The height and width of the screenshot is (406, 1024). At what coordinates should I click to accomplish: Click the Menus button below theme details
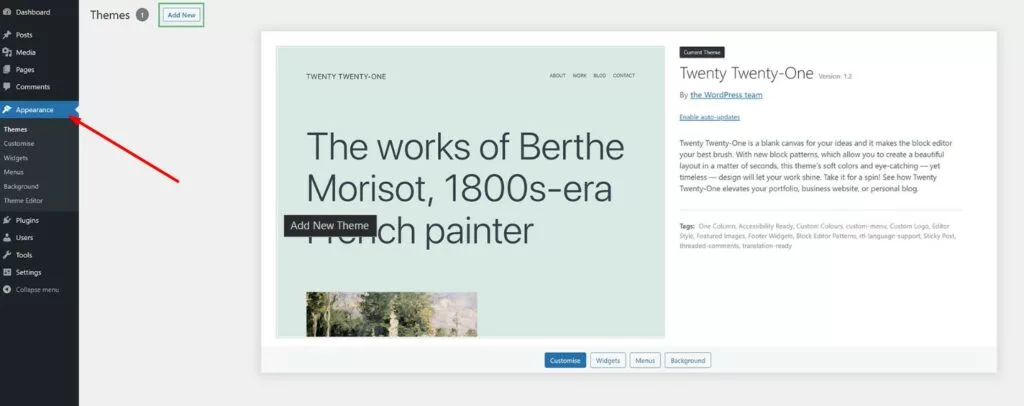(x=645, y=360)
